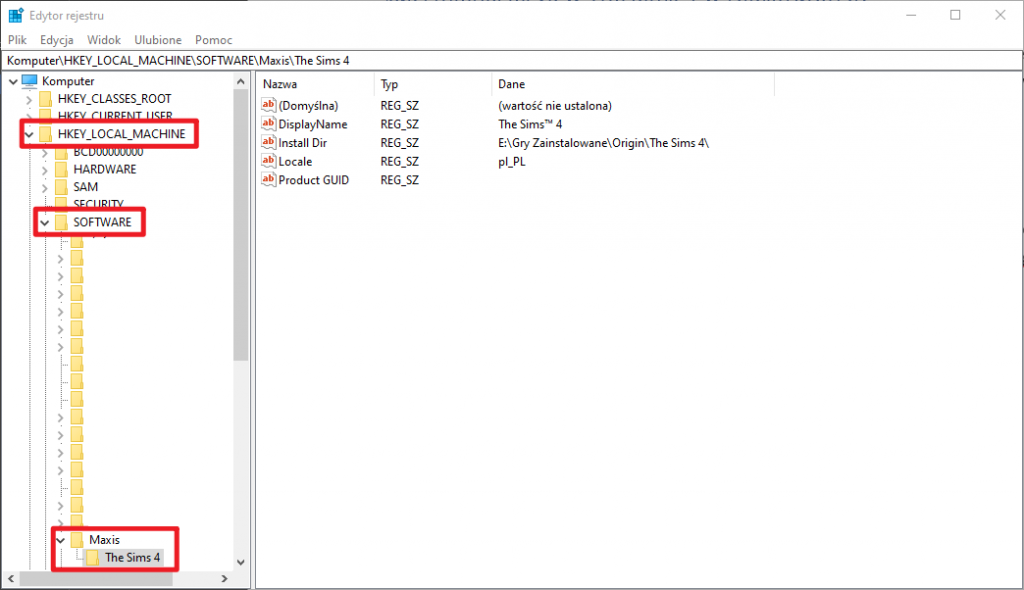Click the HKEY_CLASSES_ROOT folder icon

tap(46, 99)
